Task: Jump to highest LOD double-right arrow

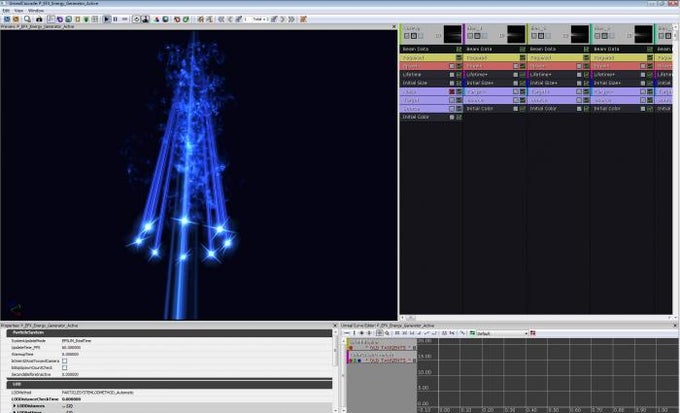Action: coord(291,19)
